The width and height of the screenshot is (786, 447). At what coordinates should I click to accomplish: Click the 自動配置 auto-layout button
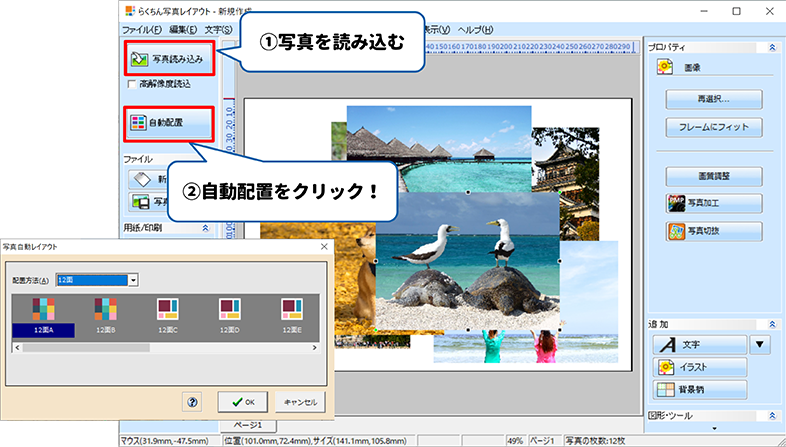click(167, 125)
